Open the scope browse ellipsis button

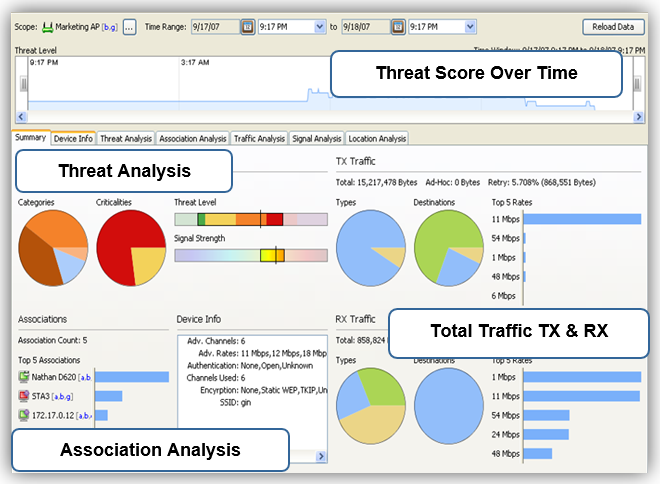tap(129, 27)
